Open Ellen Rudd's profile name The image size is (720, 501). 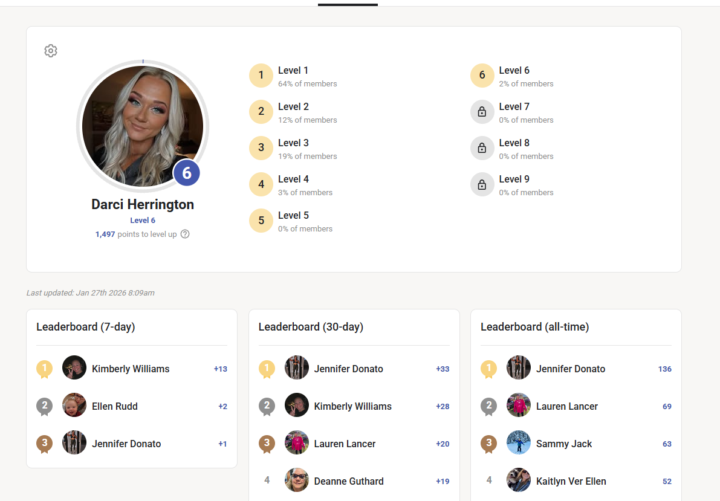point(115,406)
